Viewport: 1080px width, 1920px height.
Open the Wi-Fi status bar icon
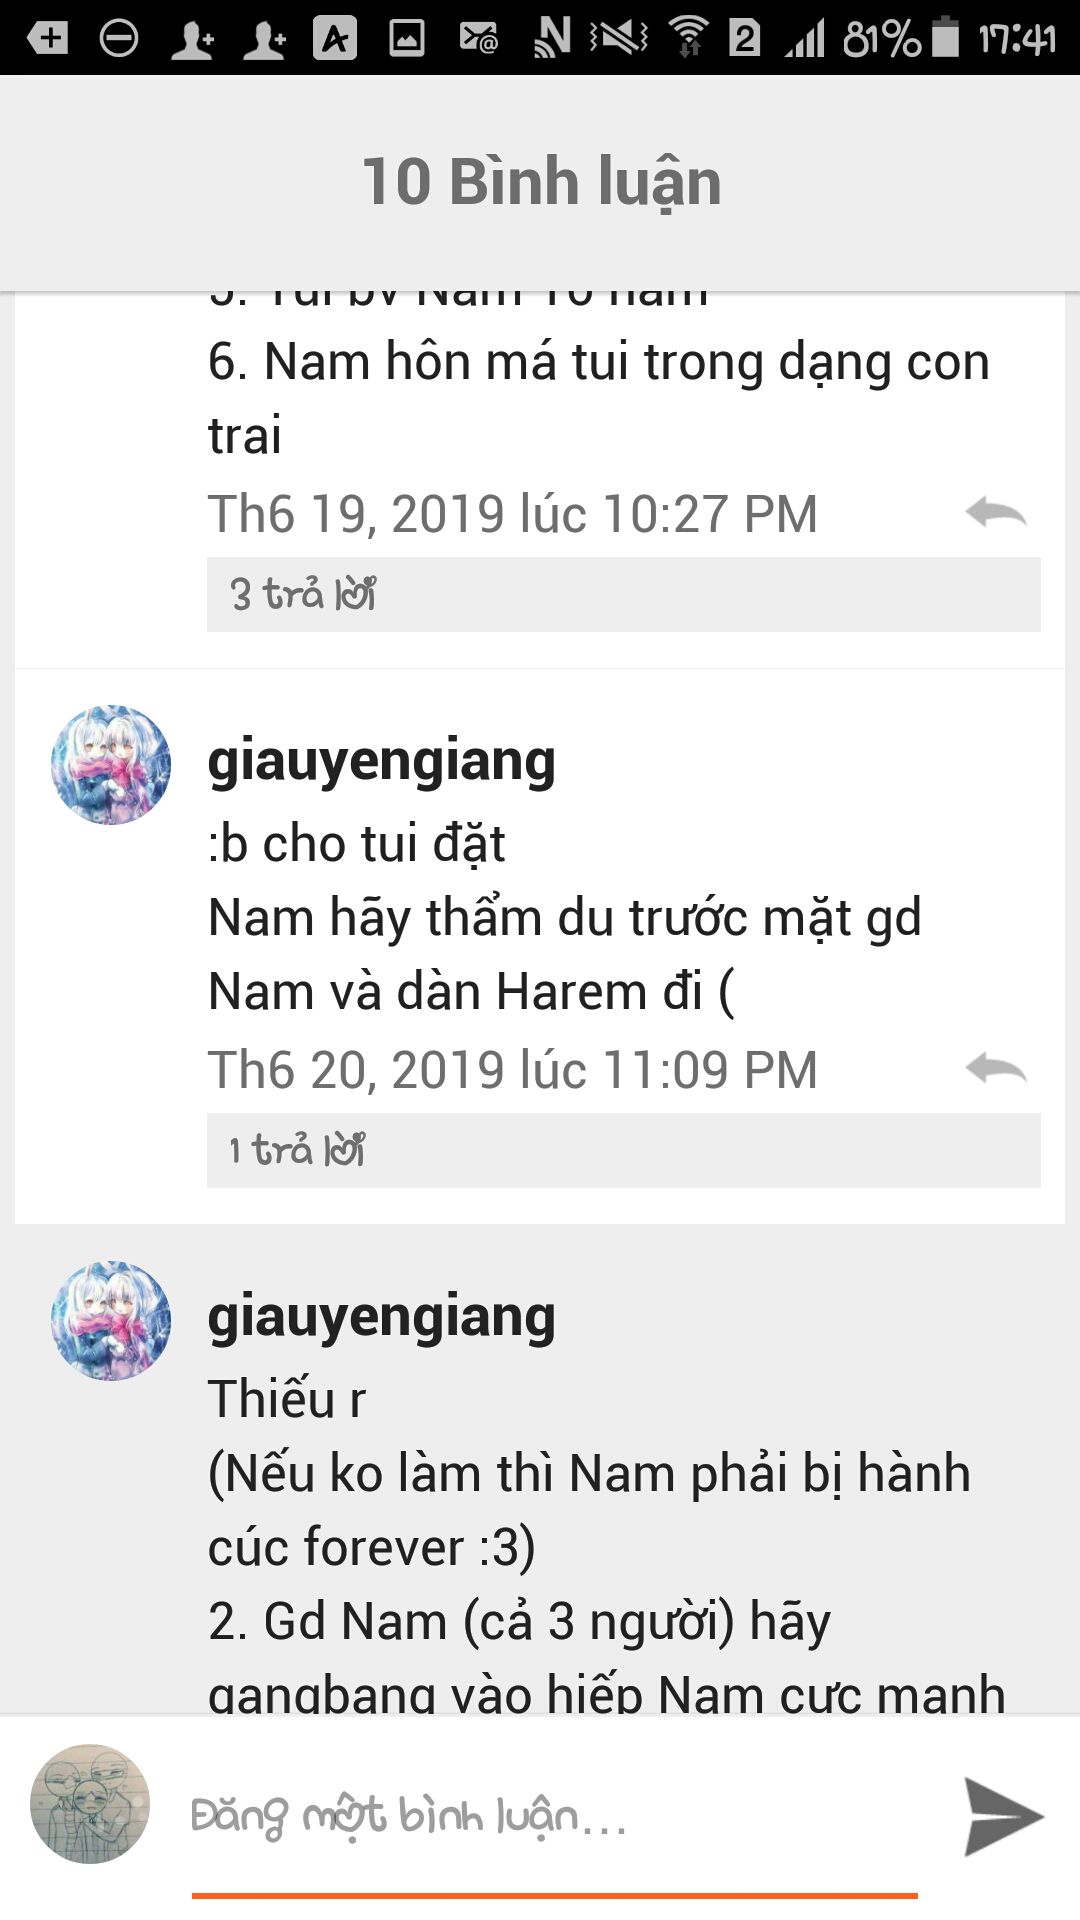coord(688,38)
